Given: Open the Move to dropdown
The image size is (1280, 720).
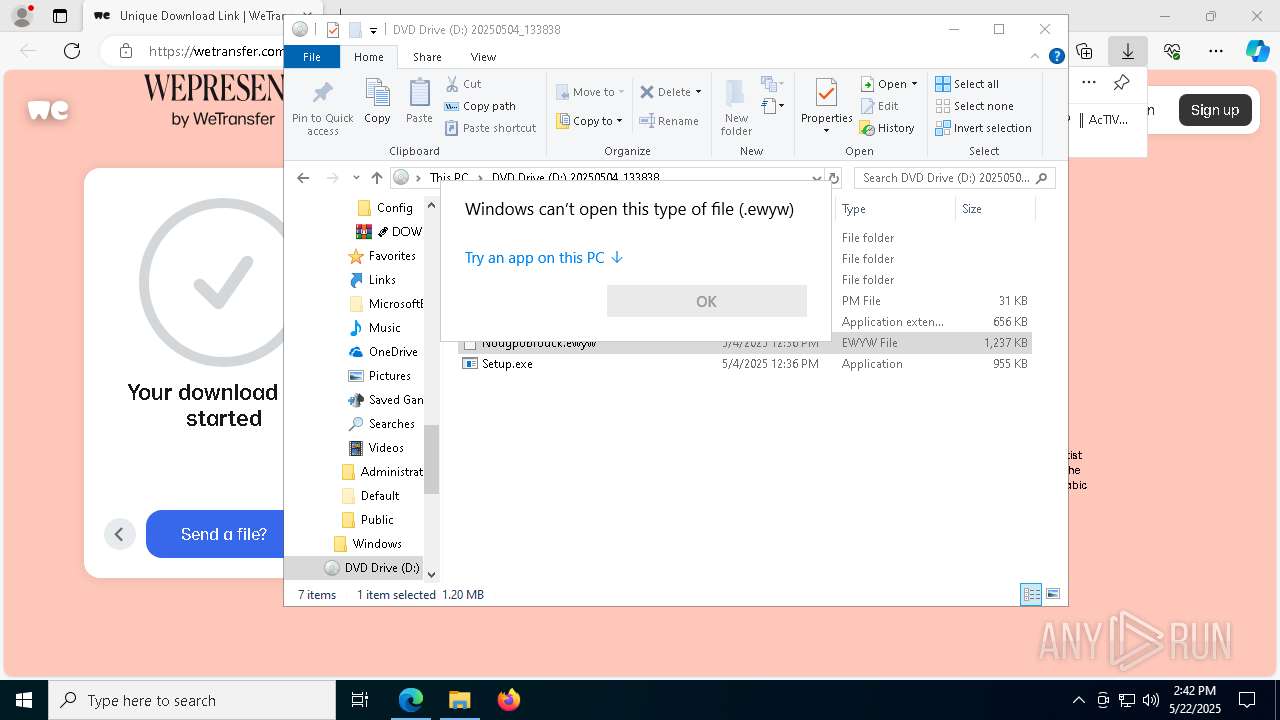Looking at the screenshot, I should tap(590, 92).
